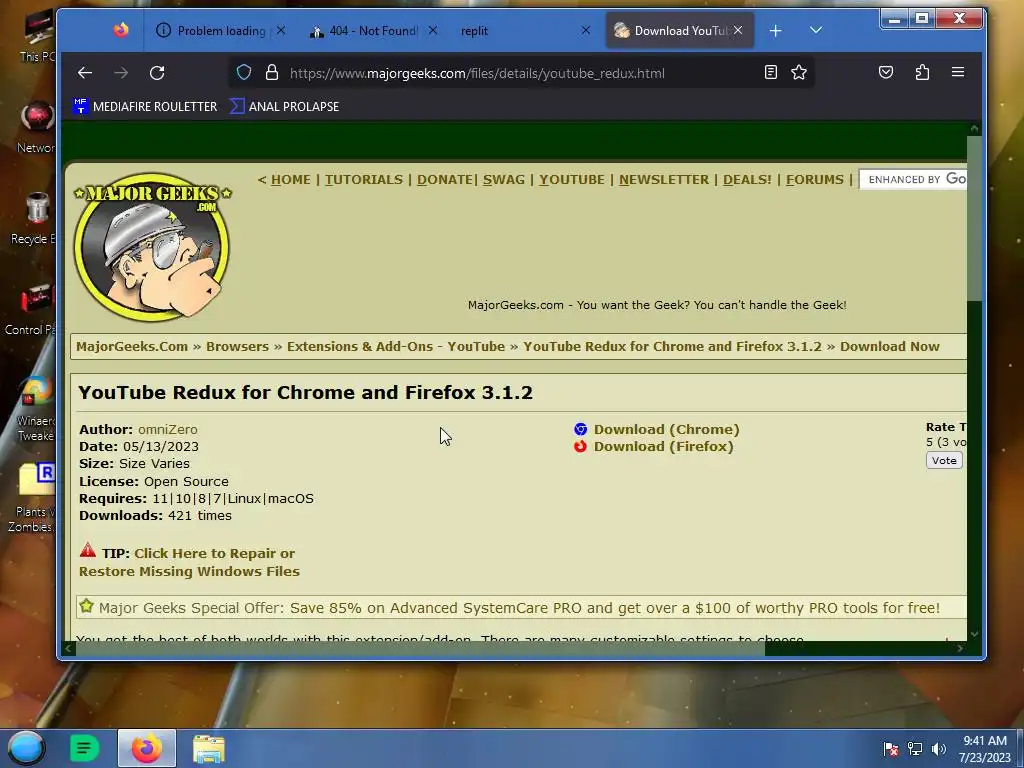Click the MajorGeeks logo image

click(x=152, y=247)
